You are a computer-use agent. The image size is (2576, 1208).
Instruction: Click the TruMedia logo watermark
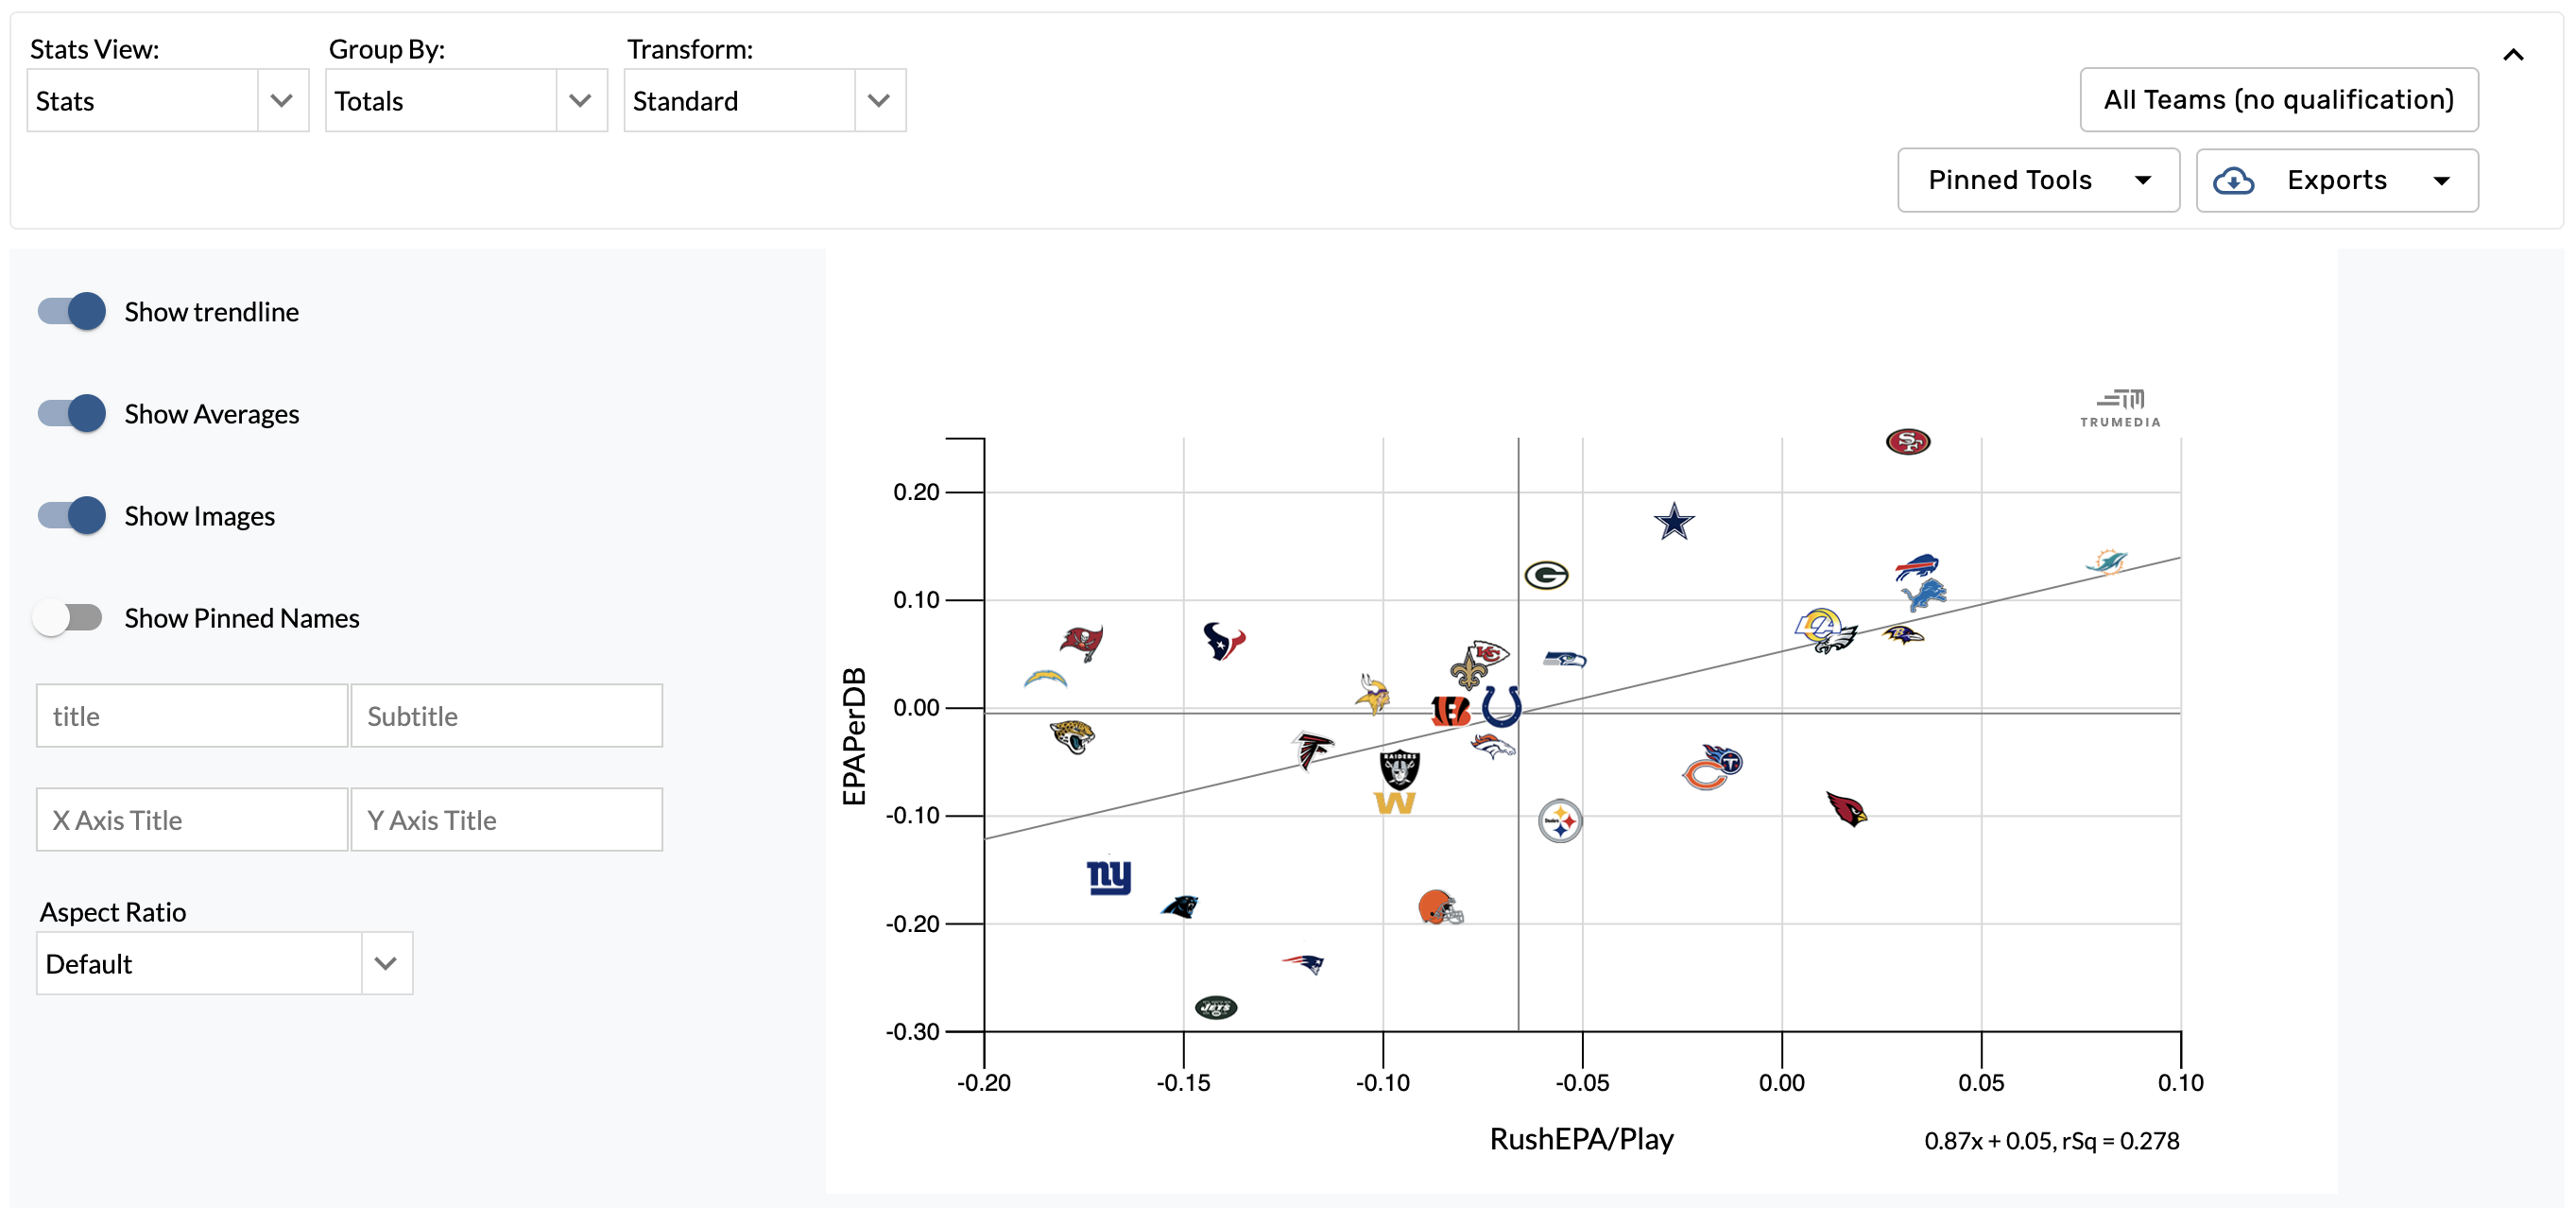[x=2120, y=405]
